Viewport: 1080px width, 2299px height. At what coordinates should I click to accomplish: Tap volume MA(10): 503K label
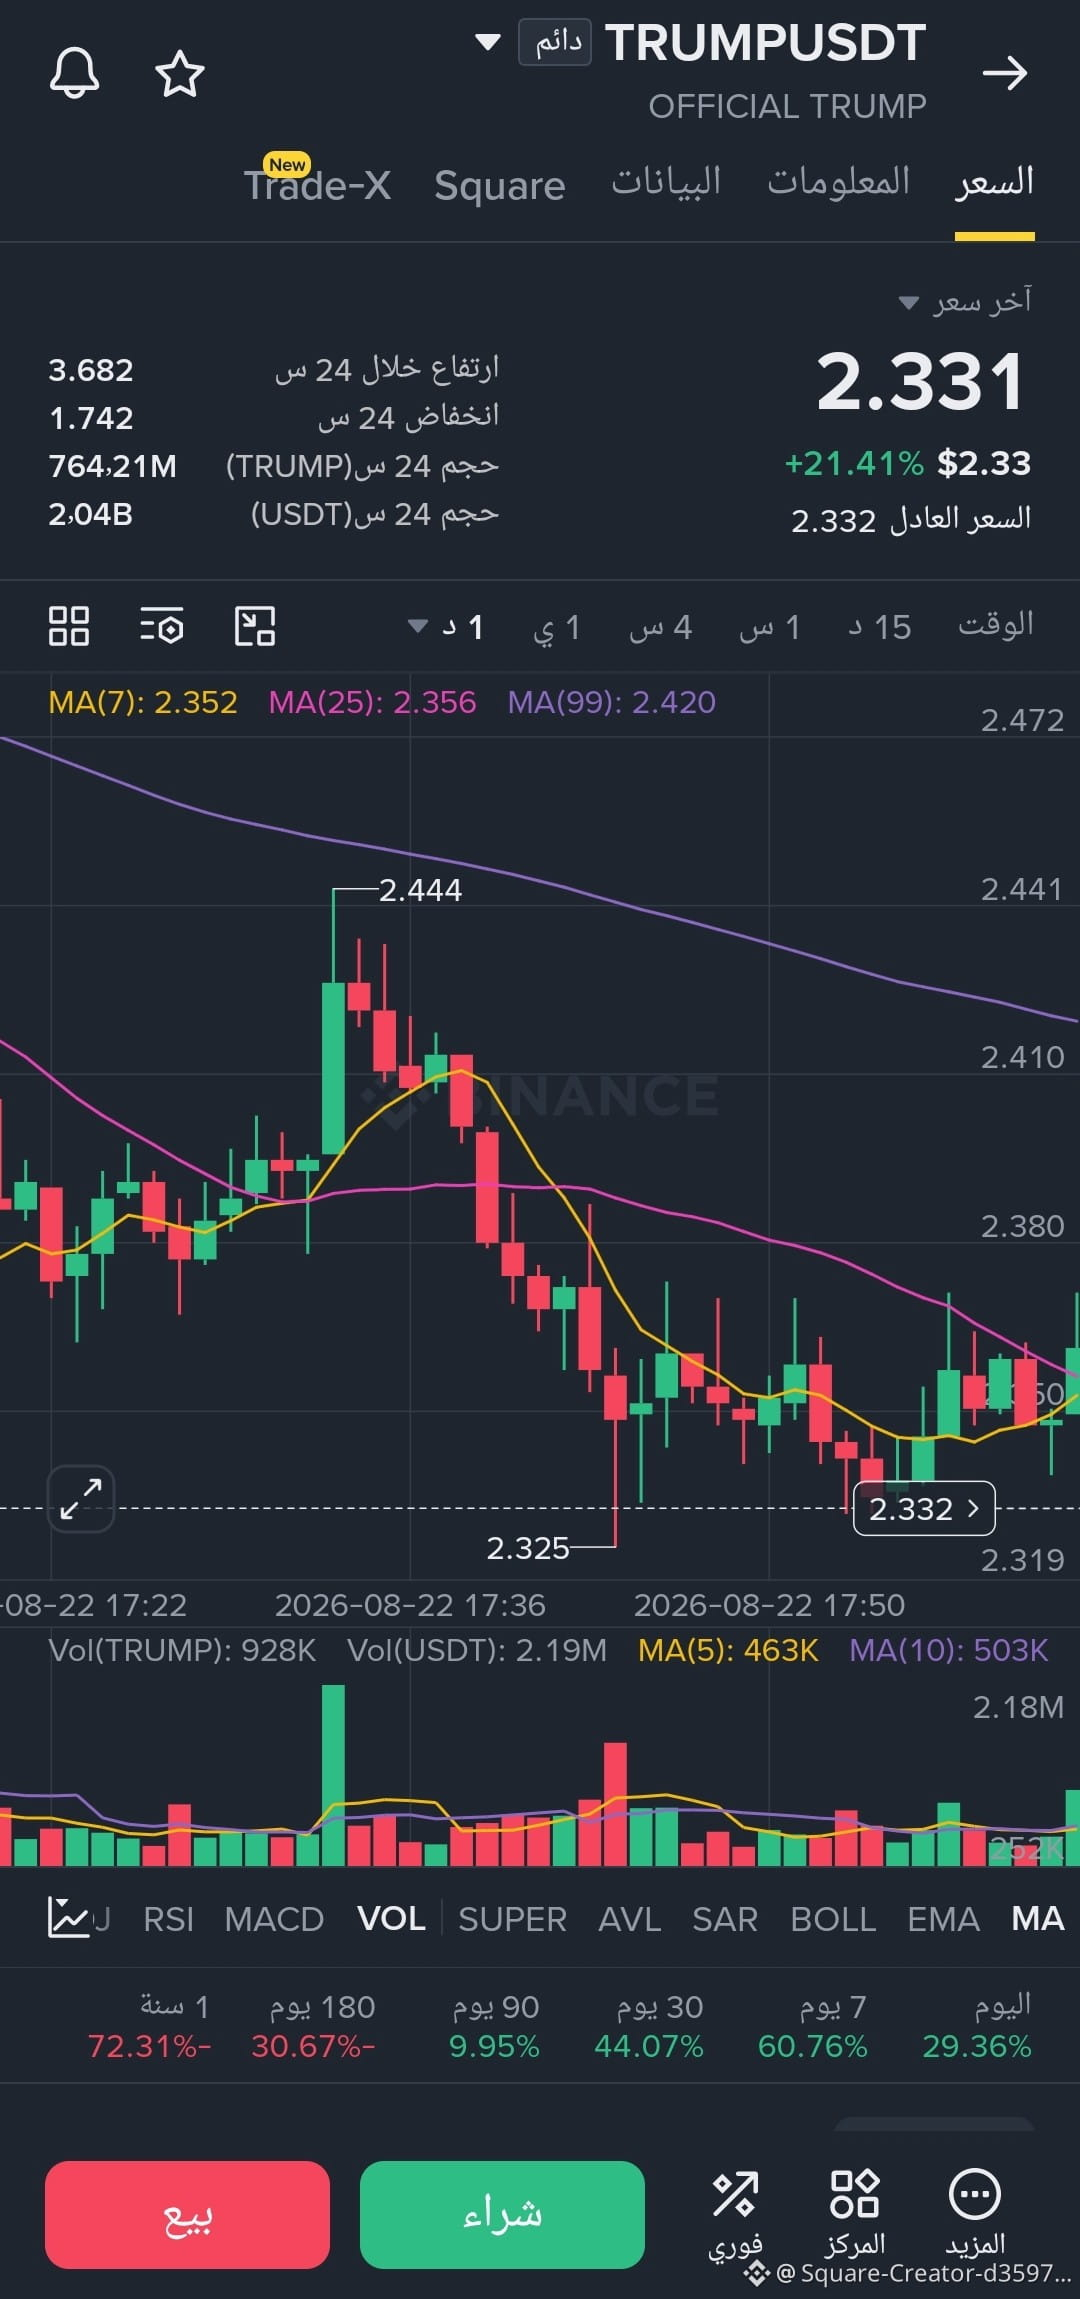[948, 1650]
